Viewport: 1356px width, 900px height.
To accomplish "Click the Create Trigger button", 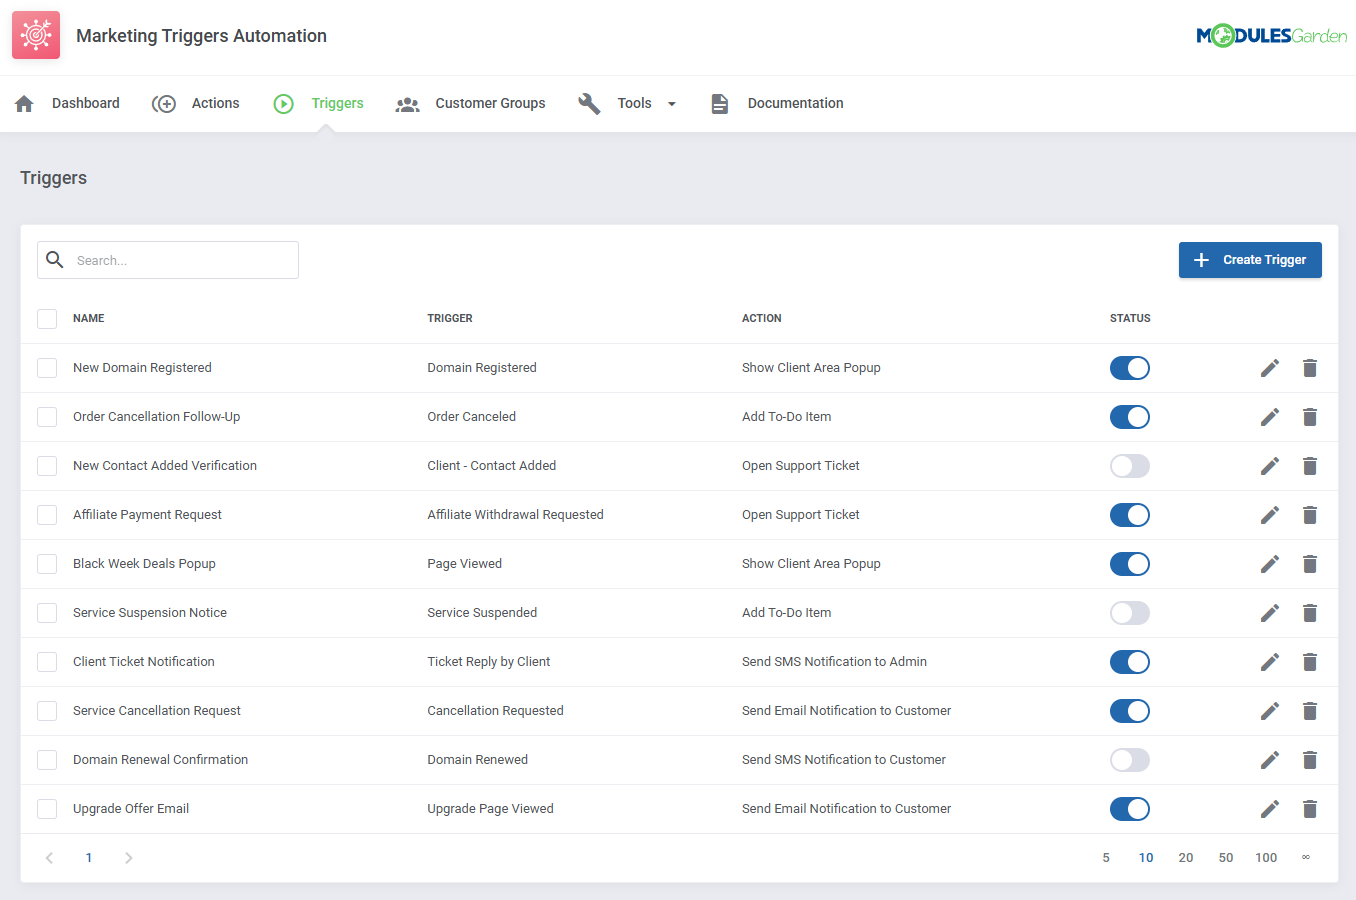I will (x=1250, y=259).
